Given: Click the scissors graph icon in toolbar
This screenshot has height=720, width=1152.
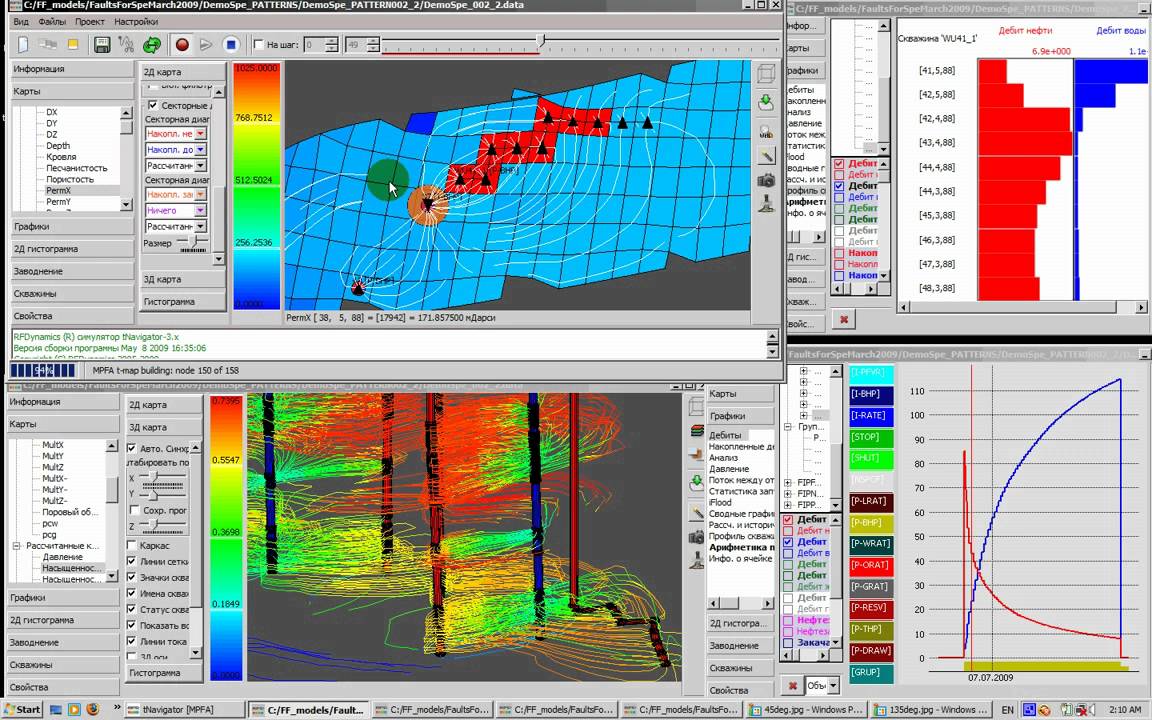Looking at the screenshot, I should coord(126,45).
